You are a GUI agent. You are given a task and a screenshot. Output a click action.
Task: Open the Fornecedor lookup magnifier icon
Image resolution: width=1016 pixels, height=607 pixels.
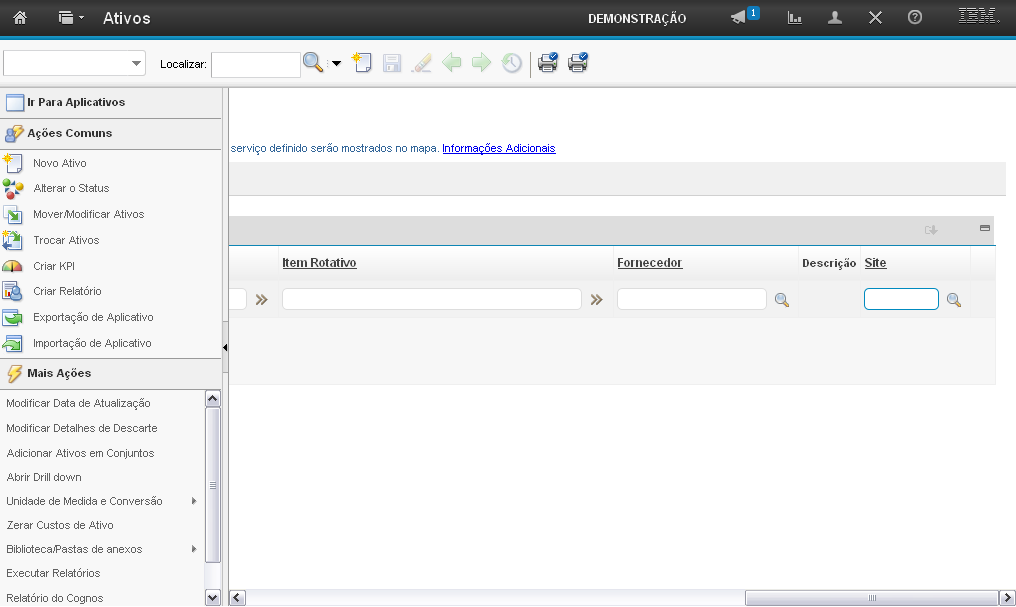(781, 300)
